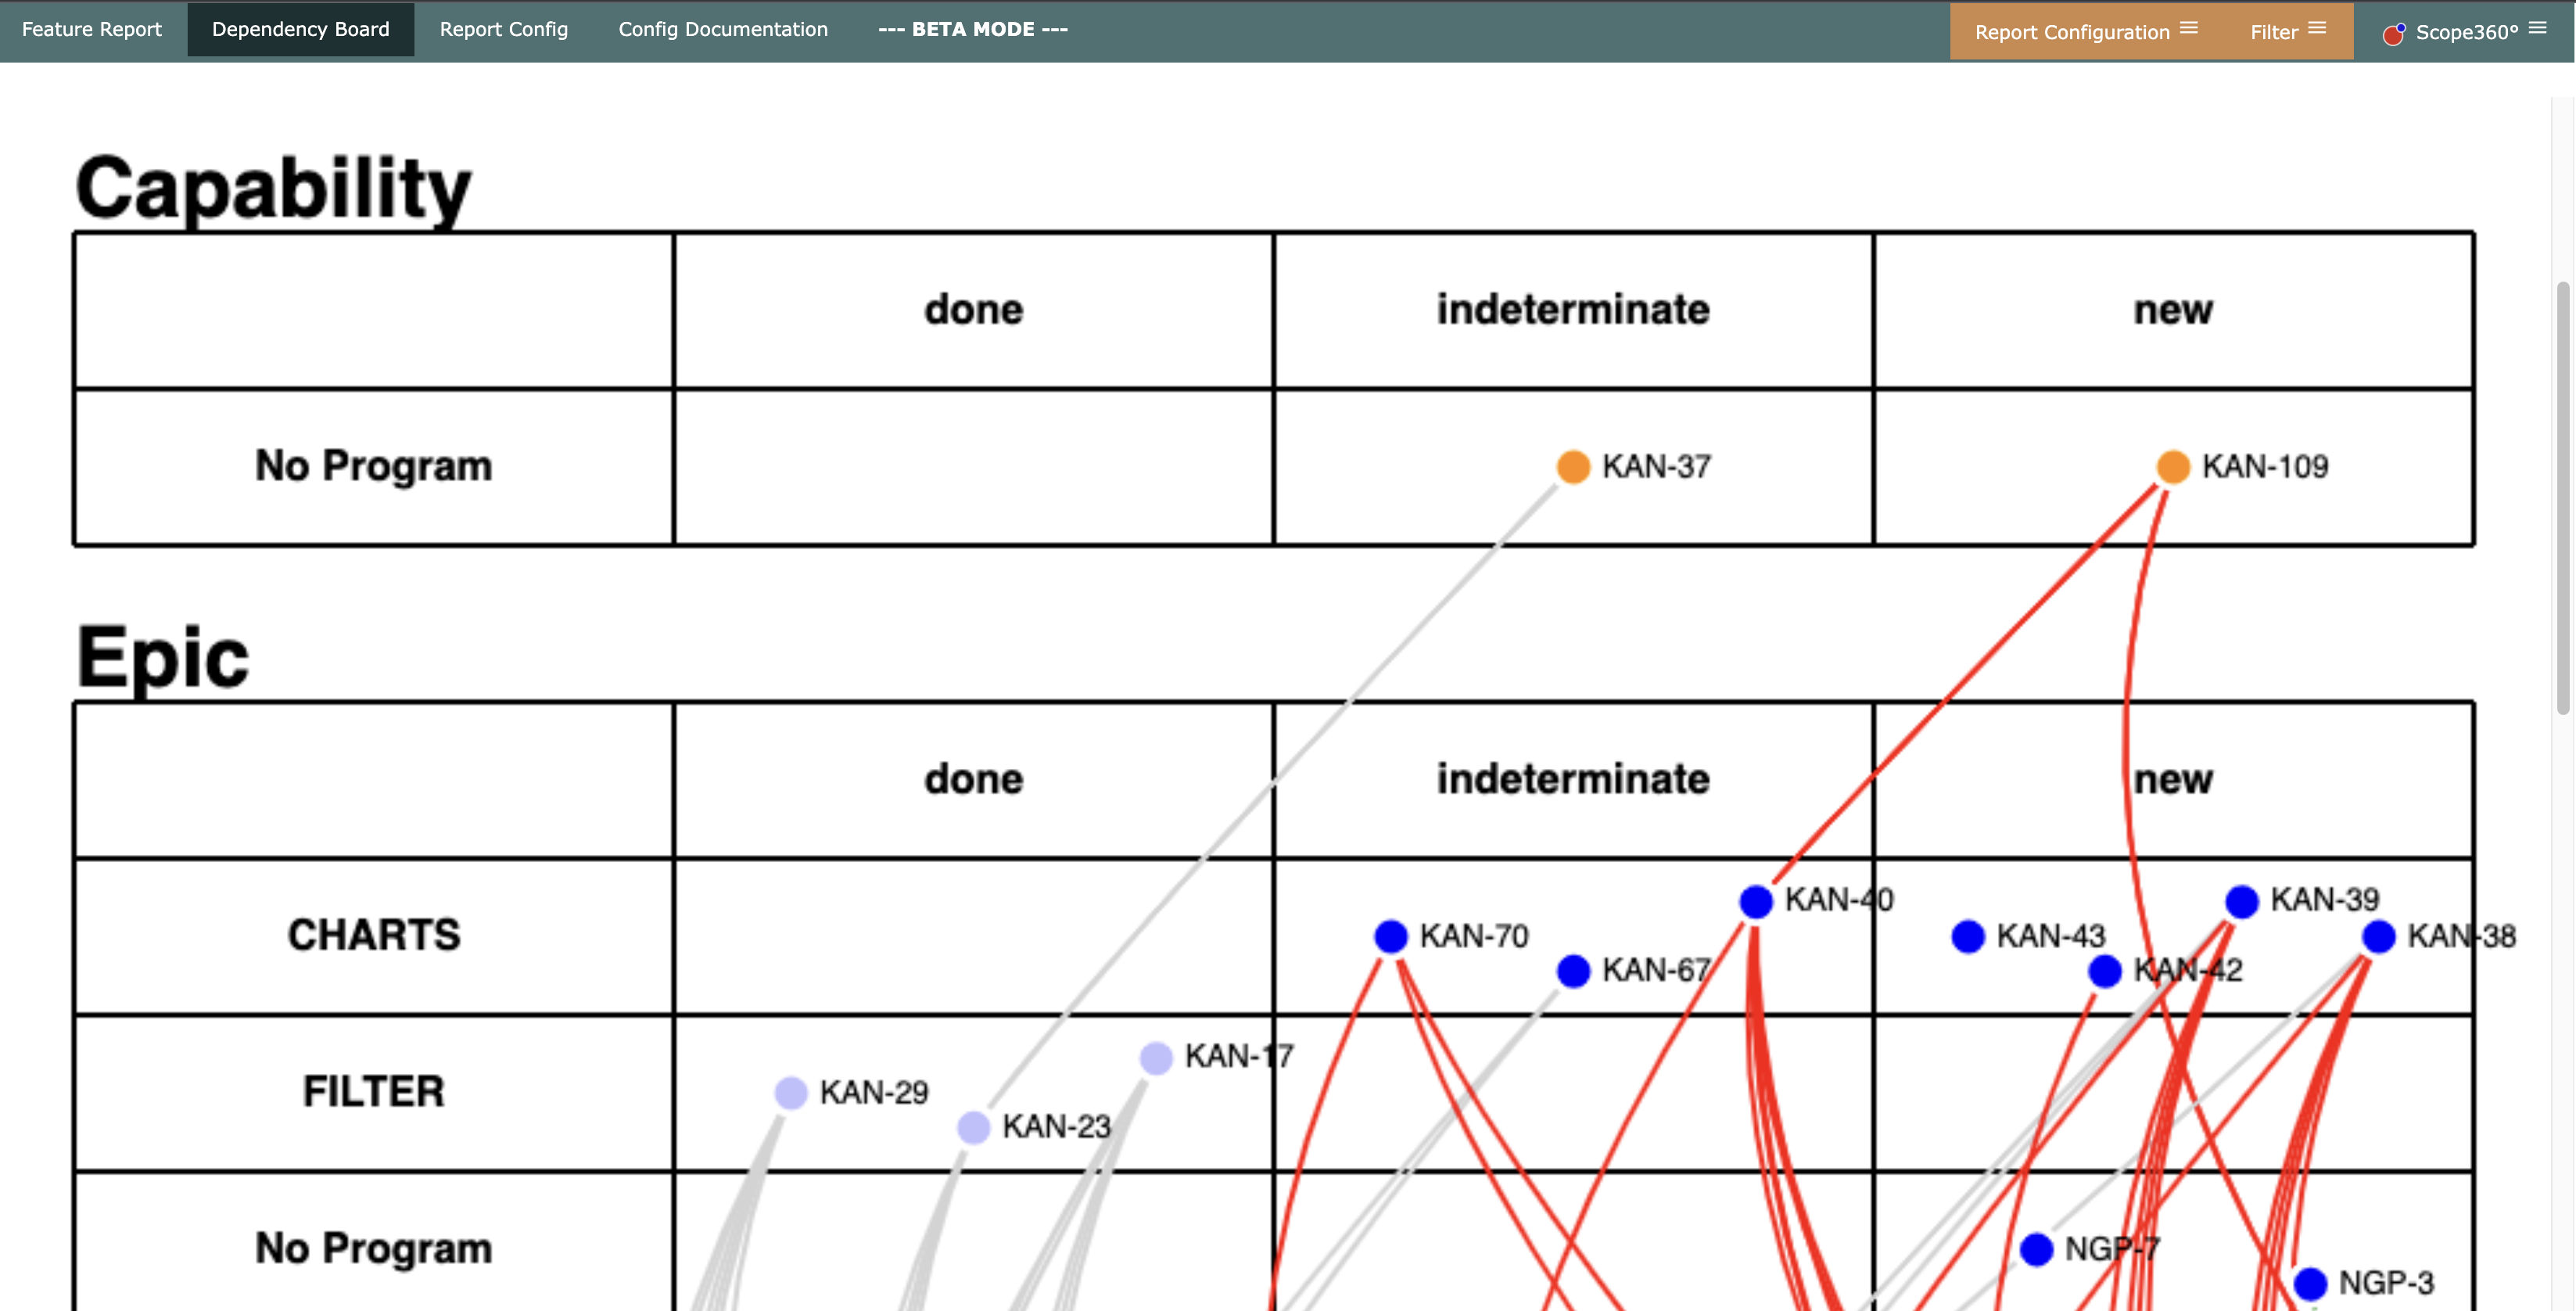Click the vertical page scrollbar thumb
The height and width of the screenshot is (1311, 2576).
coord(2562,498)
